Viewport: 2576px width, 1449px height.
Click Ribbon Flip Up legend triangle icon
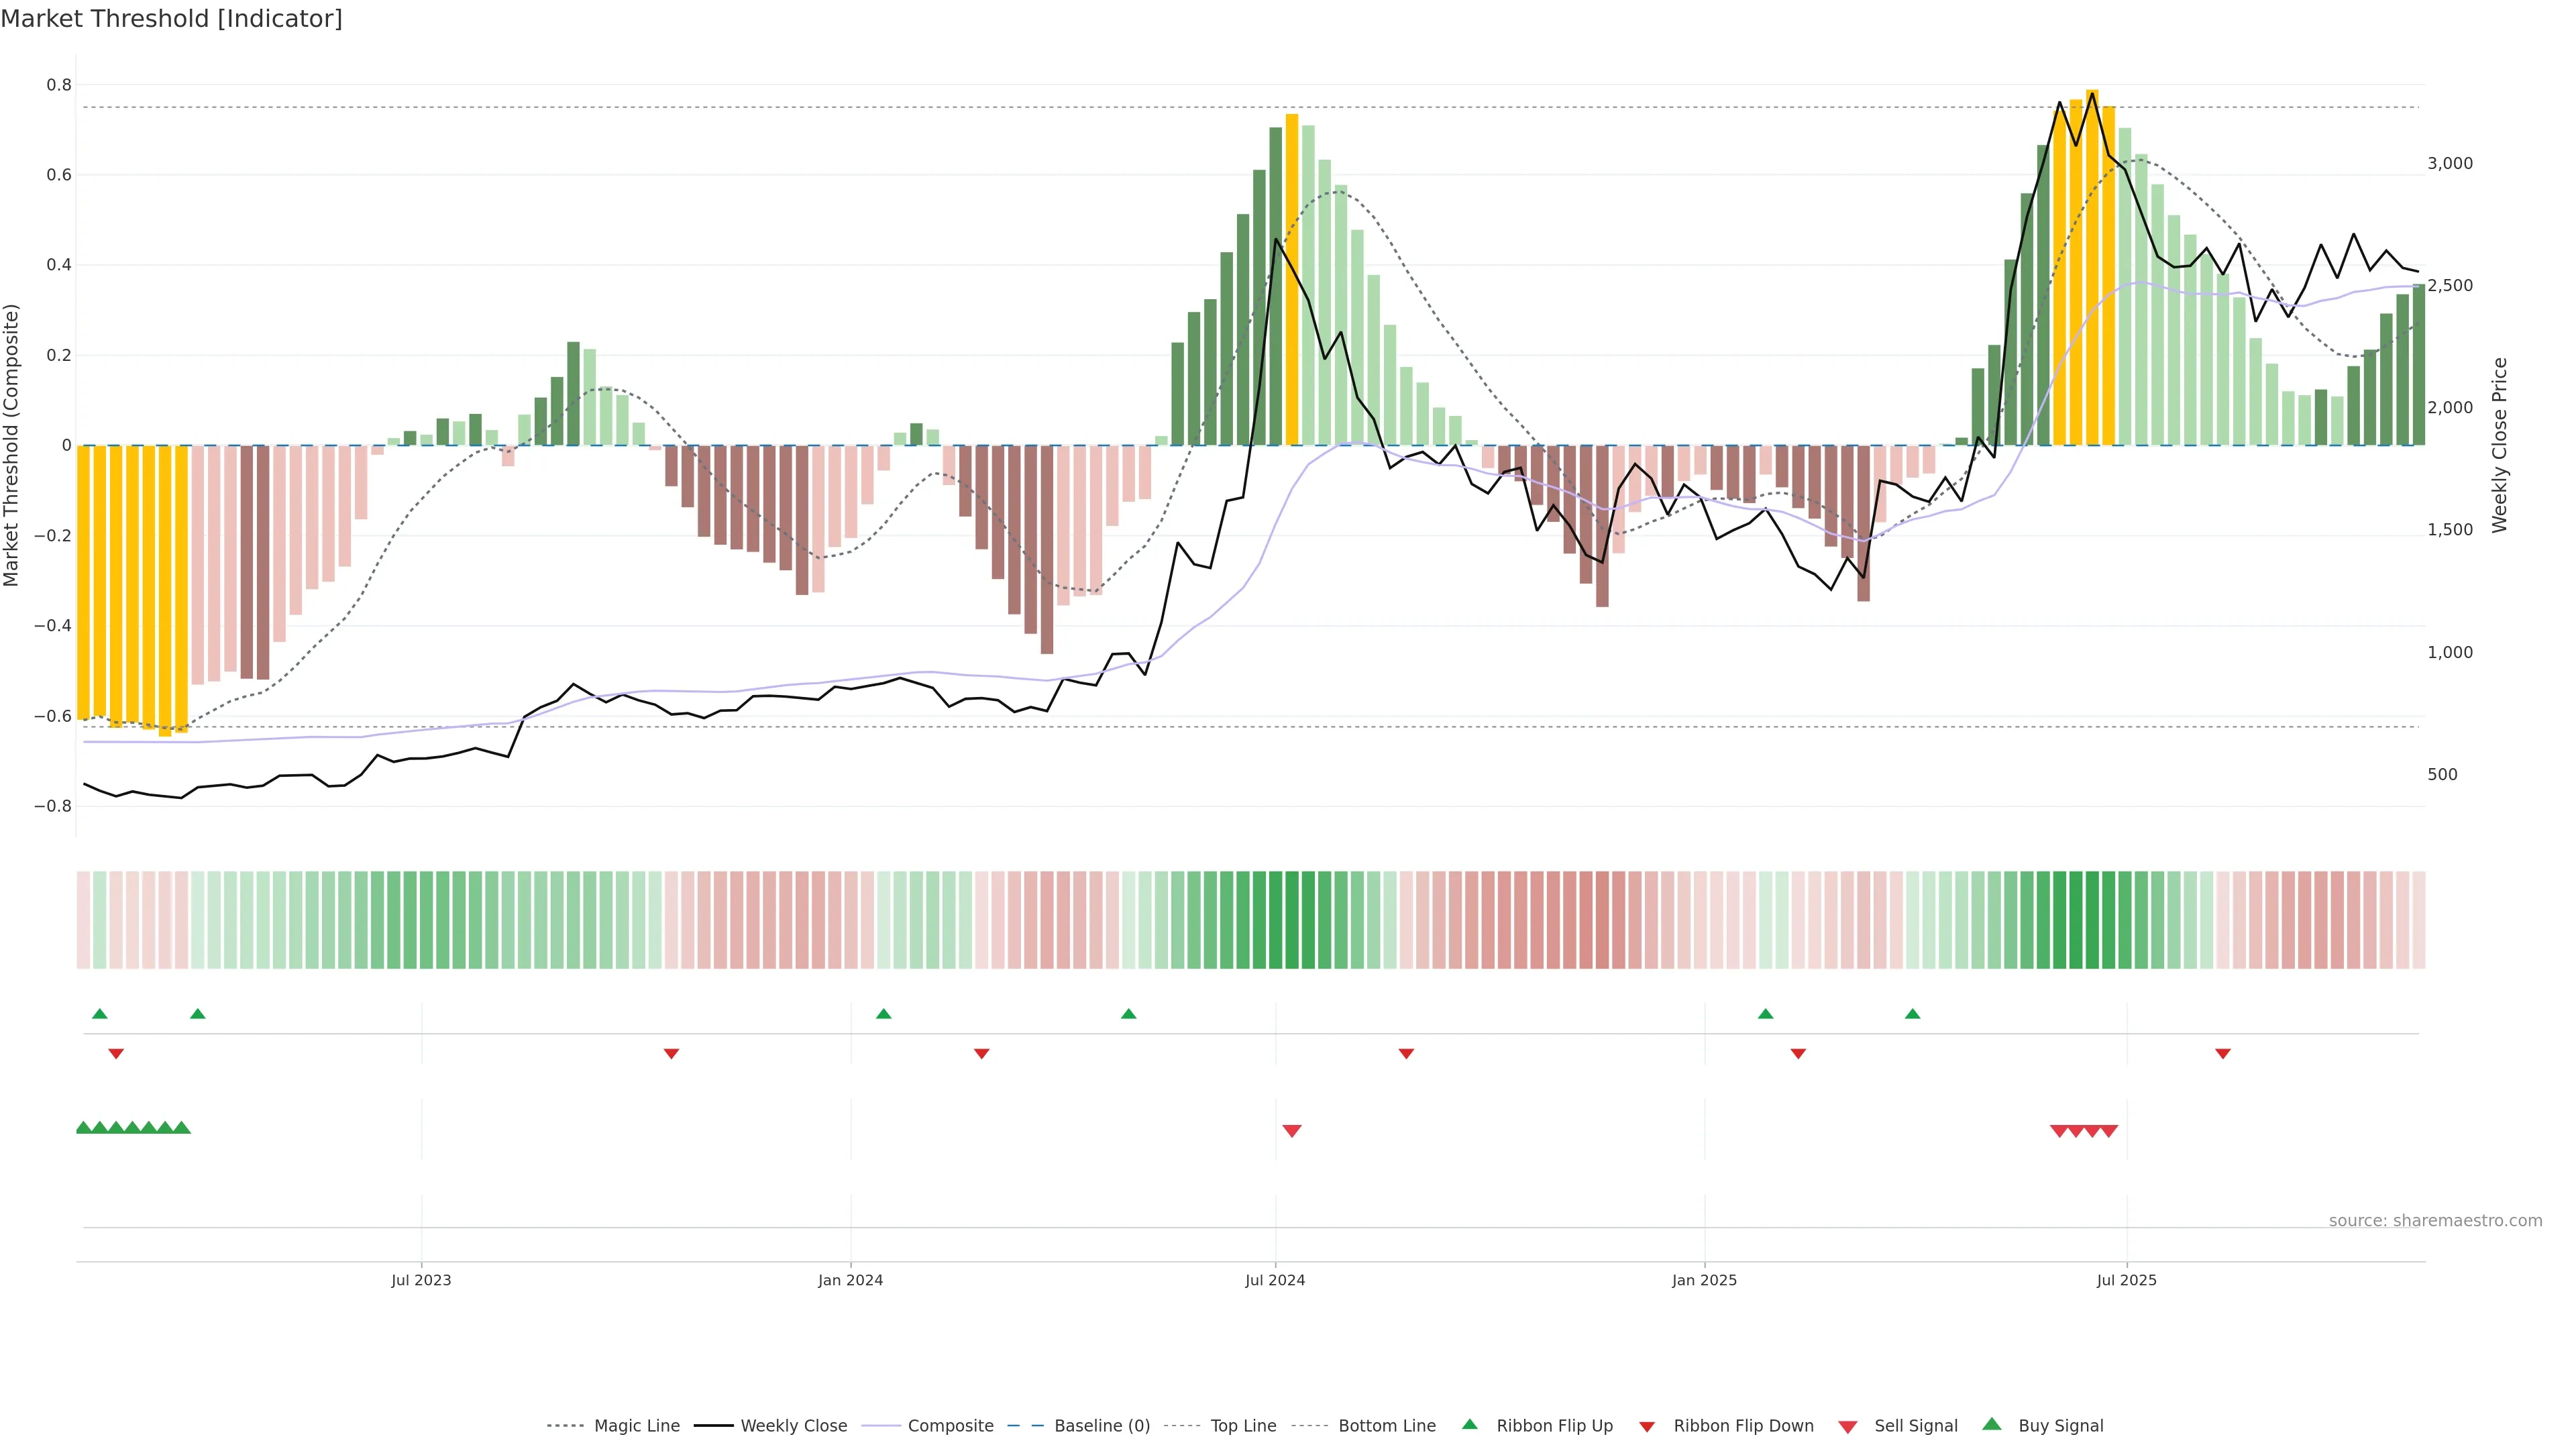click(1469, 1424)
